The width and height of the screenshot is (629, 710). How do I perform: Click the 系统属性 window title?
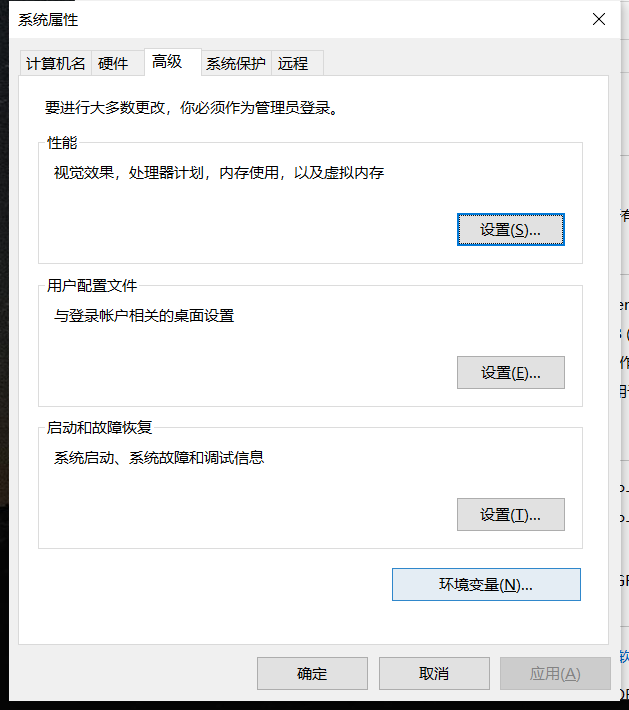(x=48, y=20)
